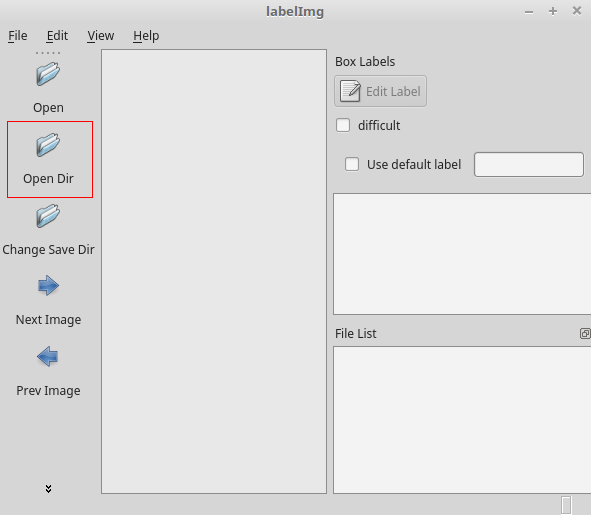Click the Open file folder icon
This screenshot has width=591, height=515.
48,74
